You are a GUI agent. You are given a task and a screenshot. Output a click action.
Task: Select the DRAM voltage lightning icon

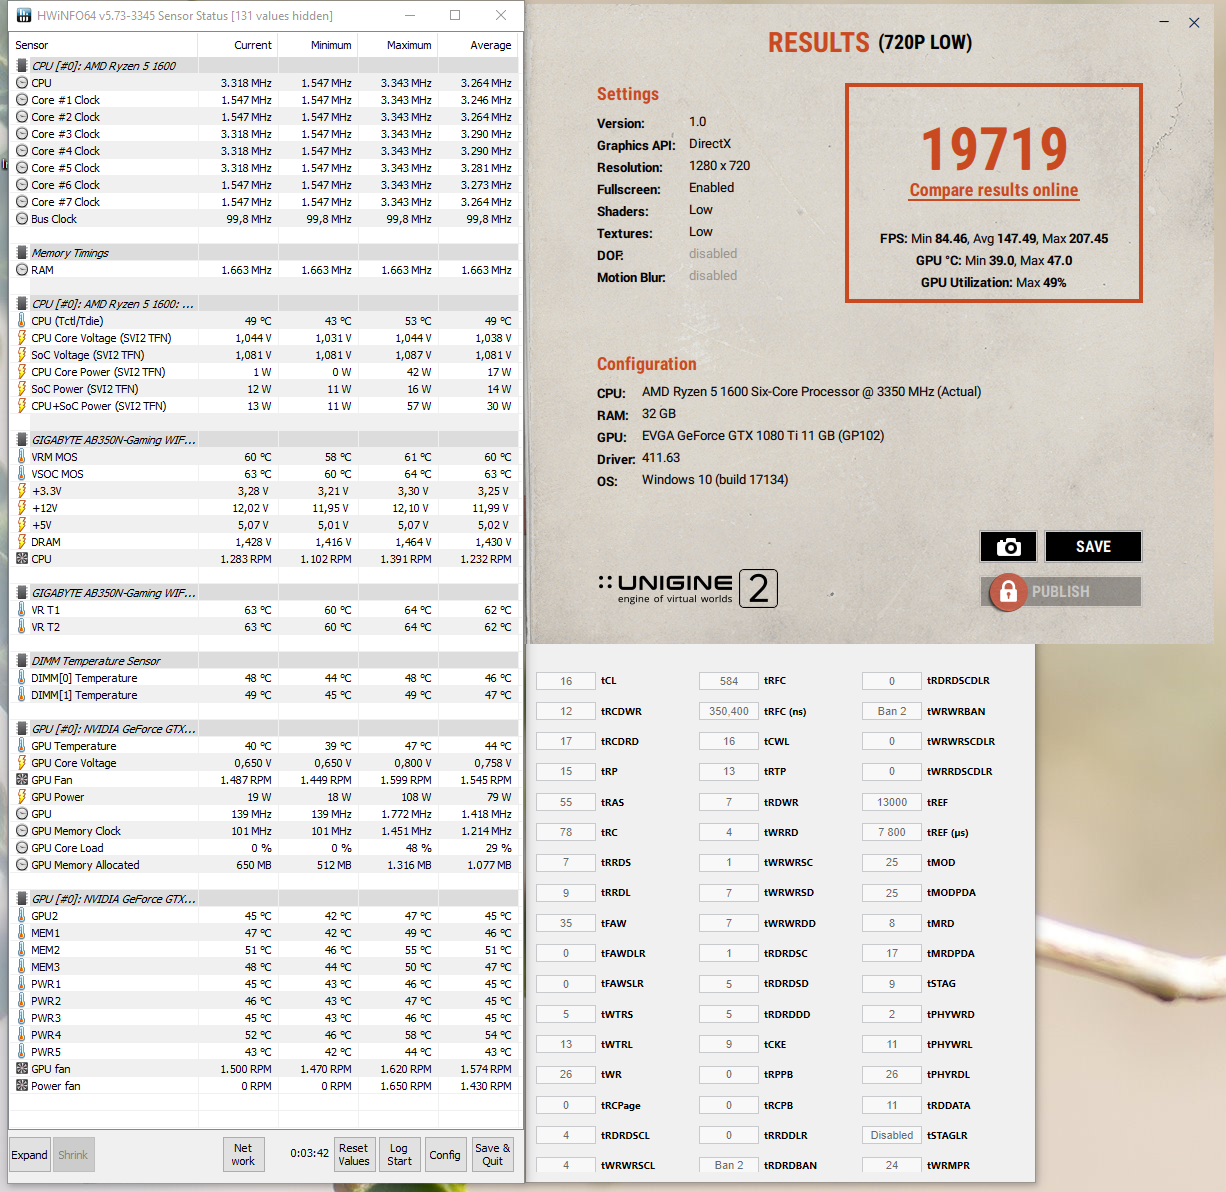point(22,542)
